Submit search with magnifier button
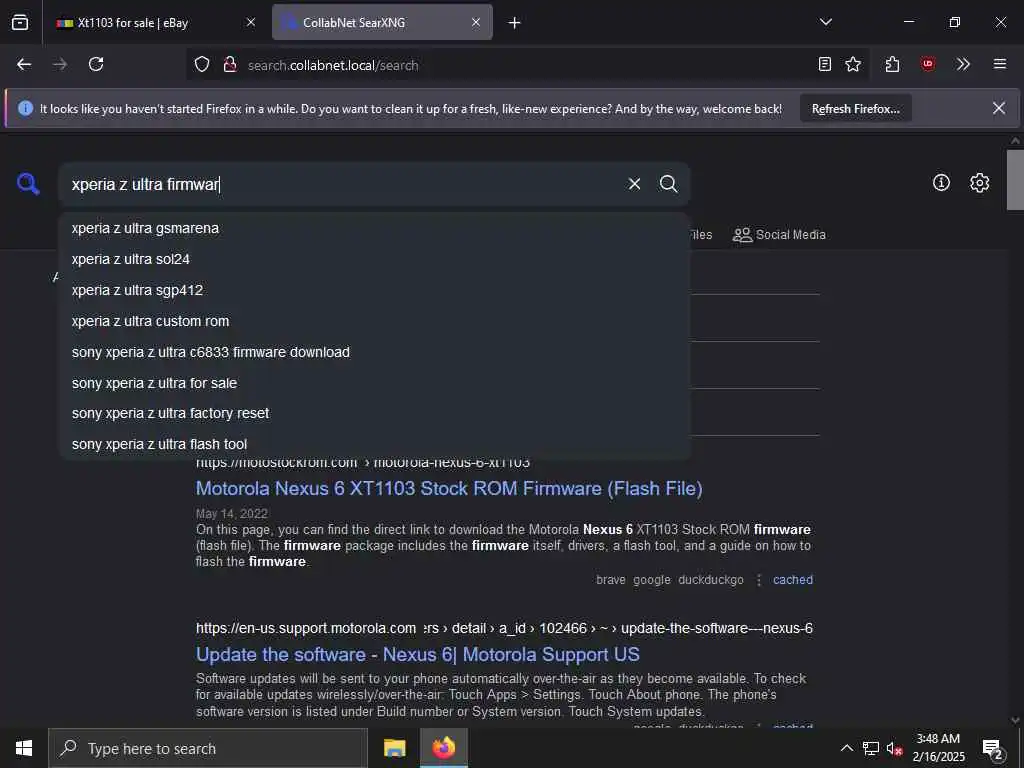The height and width of the screenshot is (768, 1024). point(668,184)
